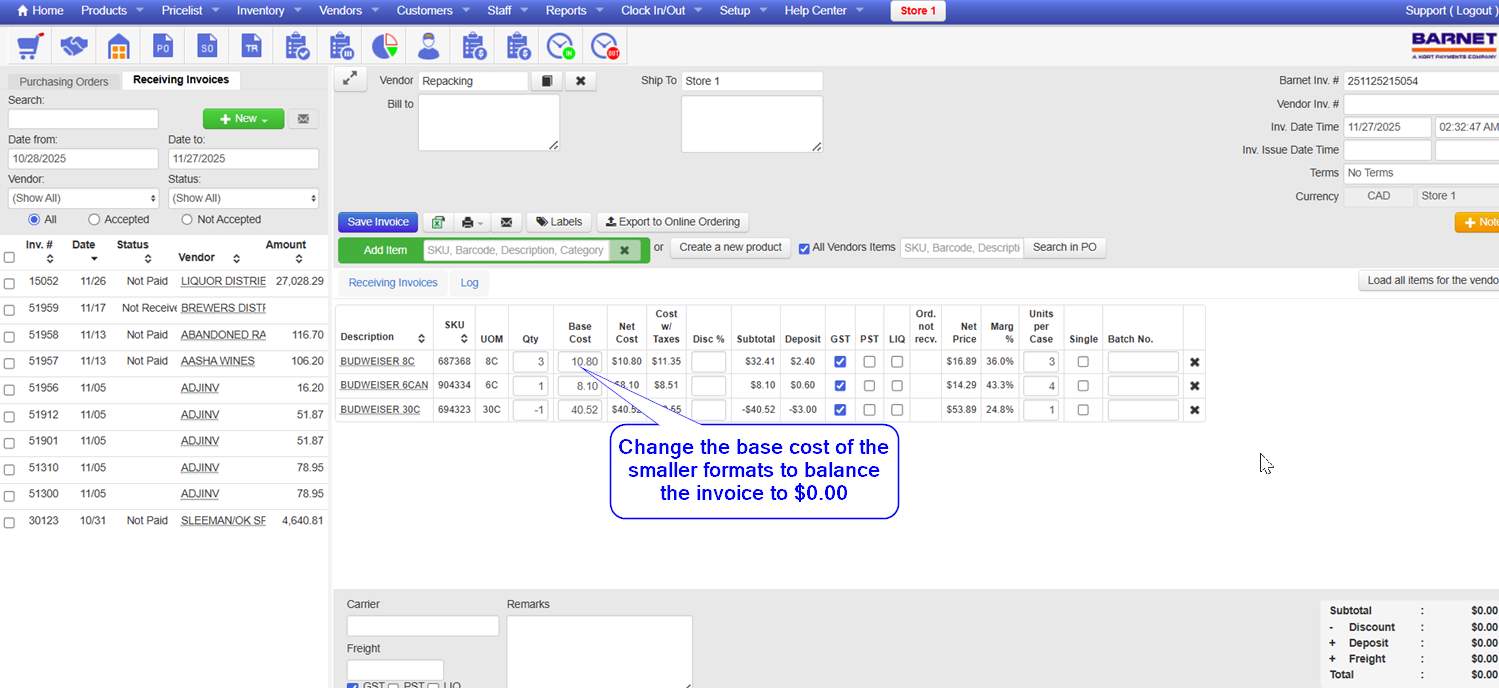This screenshot has height=688, width=1499.
Task: Expand the Reports menu
Action: tap(572, 10)
